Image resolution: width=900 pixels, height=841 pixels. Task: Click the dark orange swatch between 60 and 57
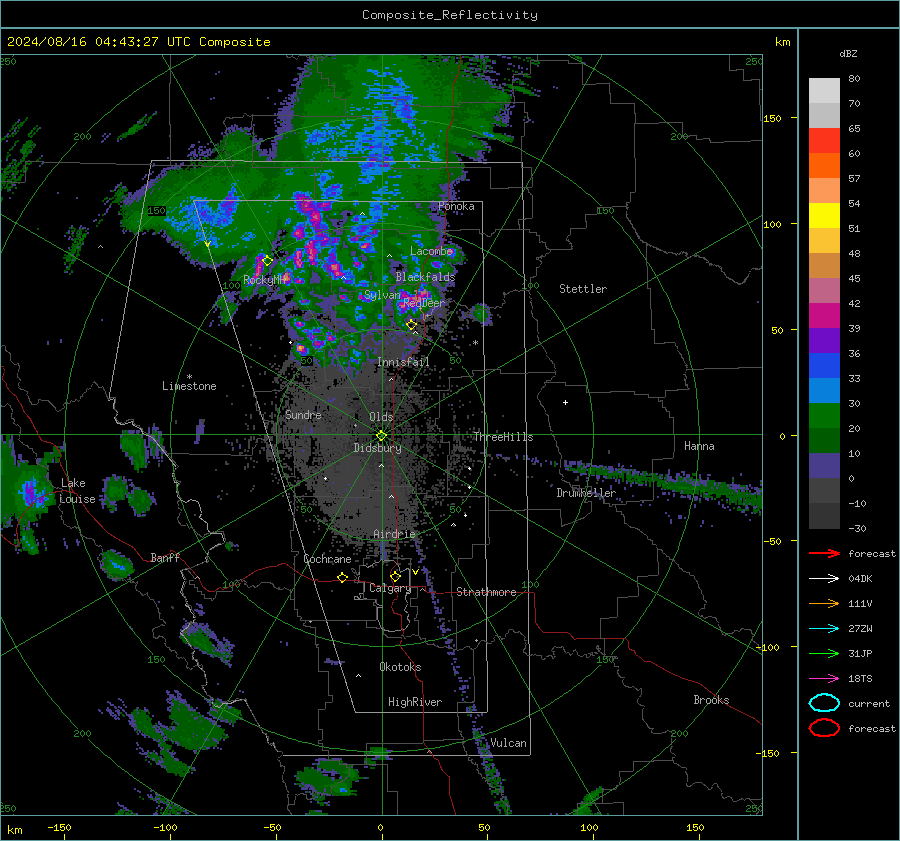pyautogui.click(x=824, y=165)
